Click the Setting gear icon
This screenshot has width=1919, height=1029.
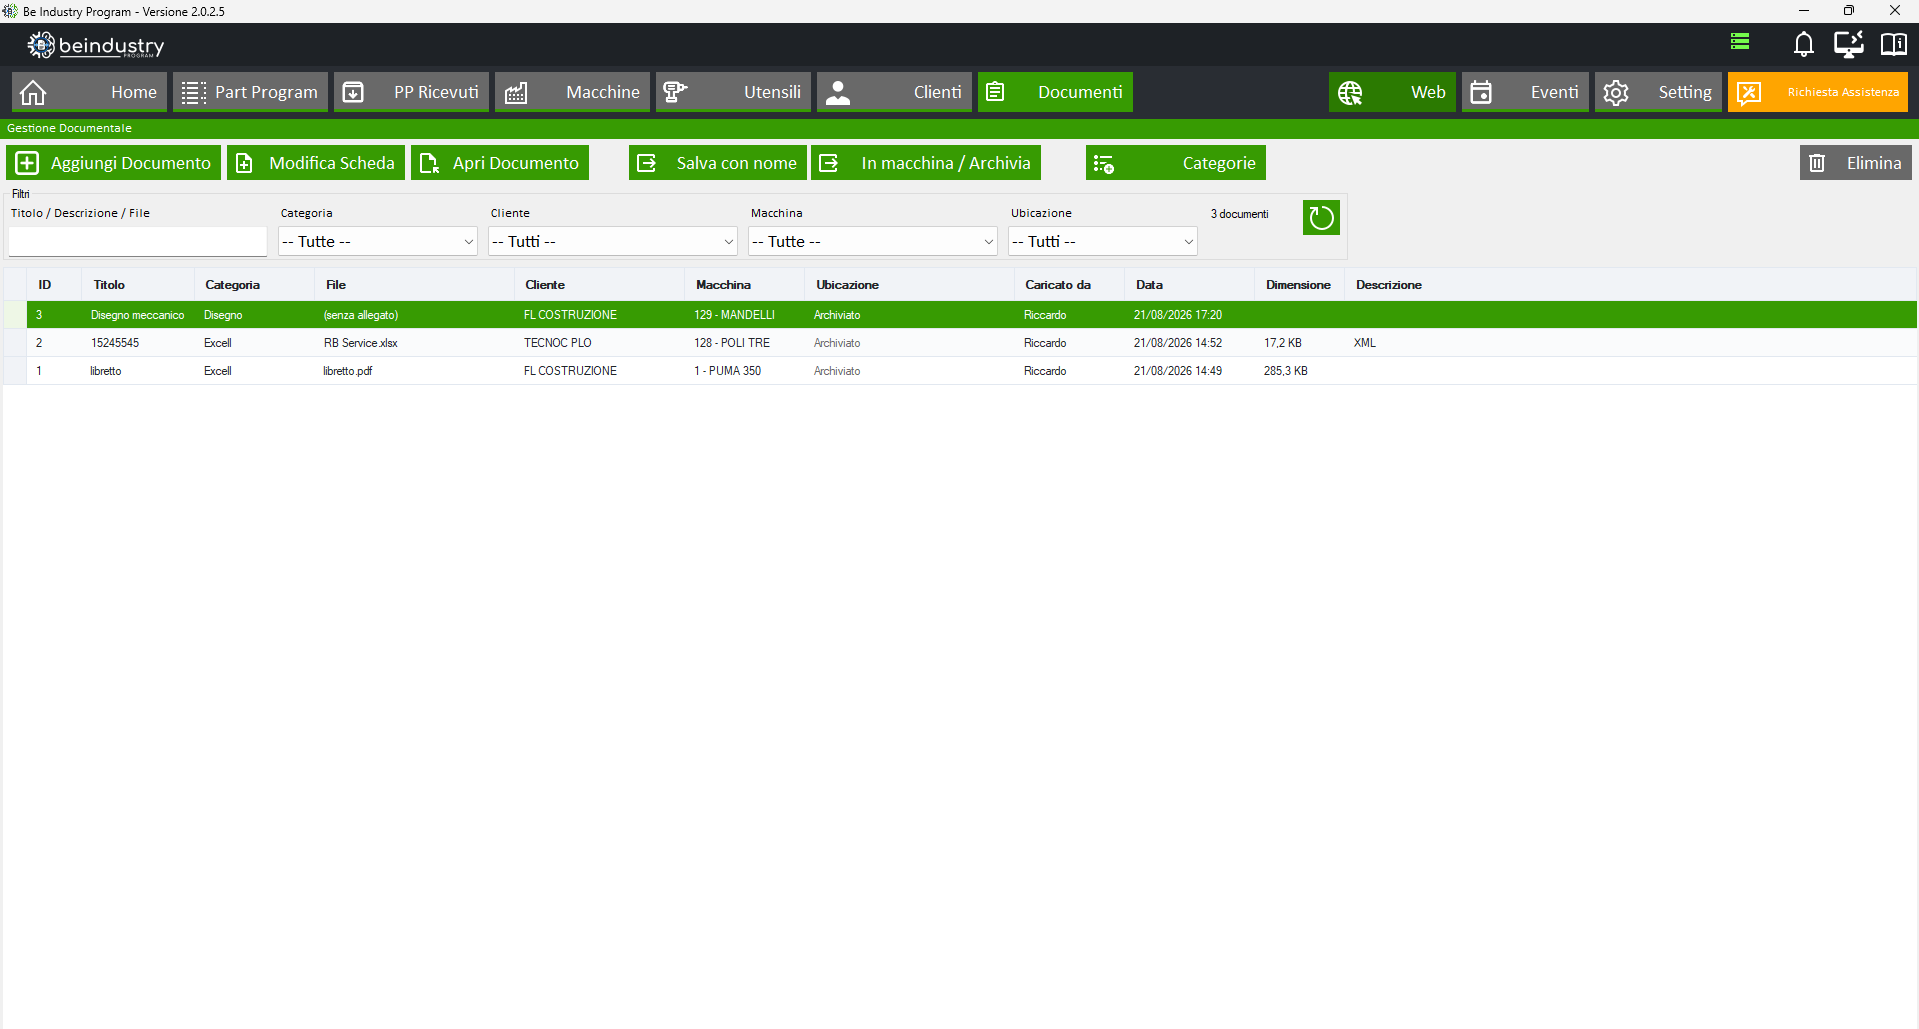(x=1616, y=92)
